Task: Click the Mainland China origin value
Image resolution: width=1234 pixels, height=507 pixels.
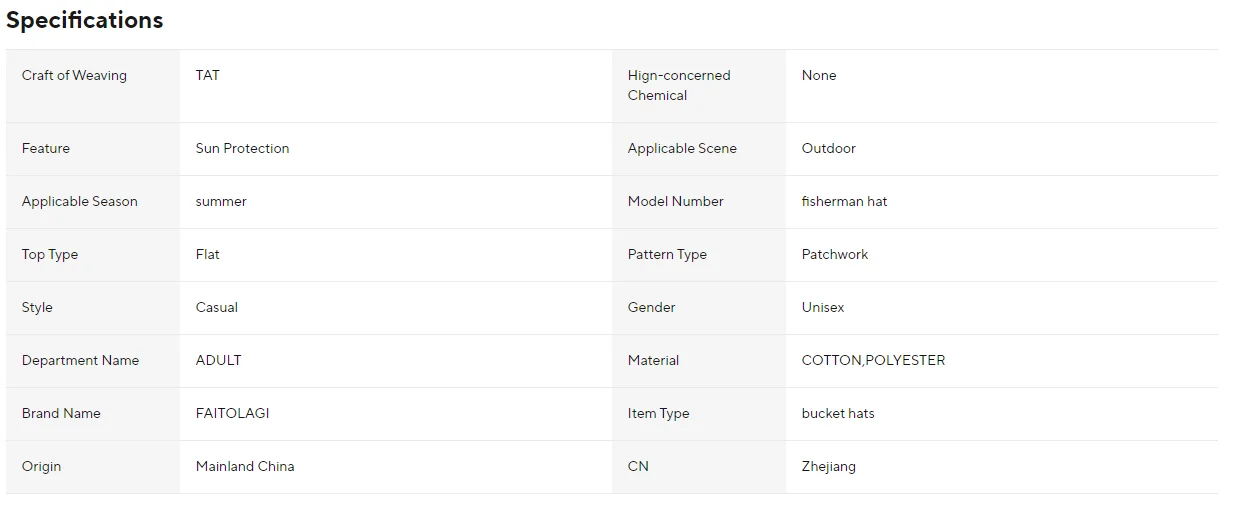Action: click(x=245, y=466)
